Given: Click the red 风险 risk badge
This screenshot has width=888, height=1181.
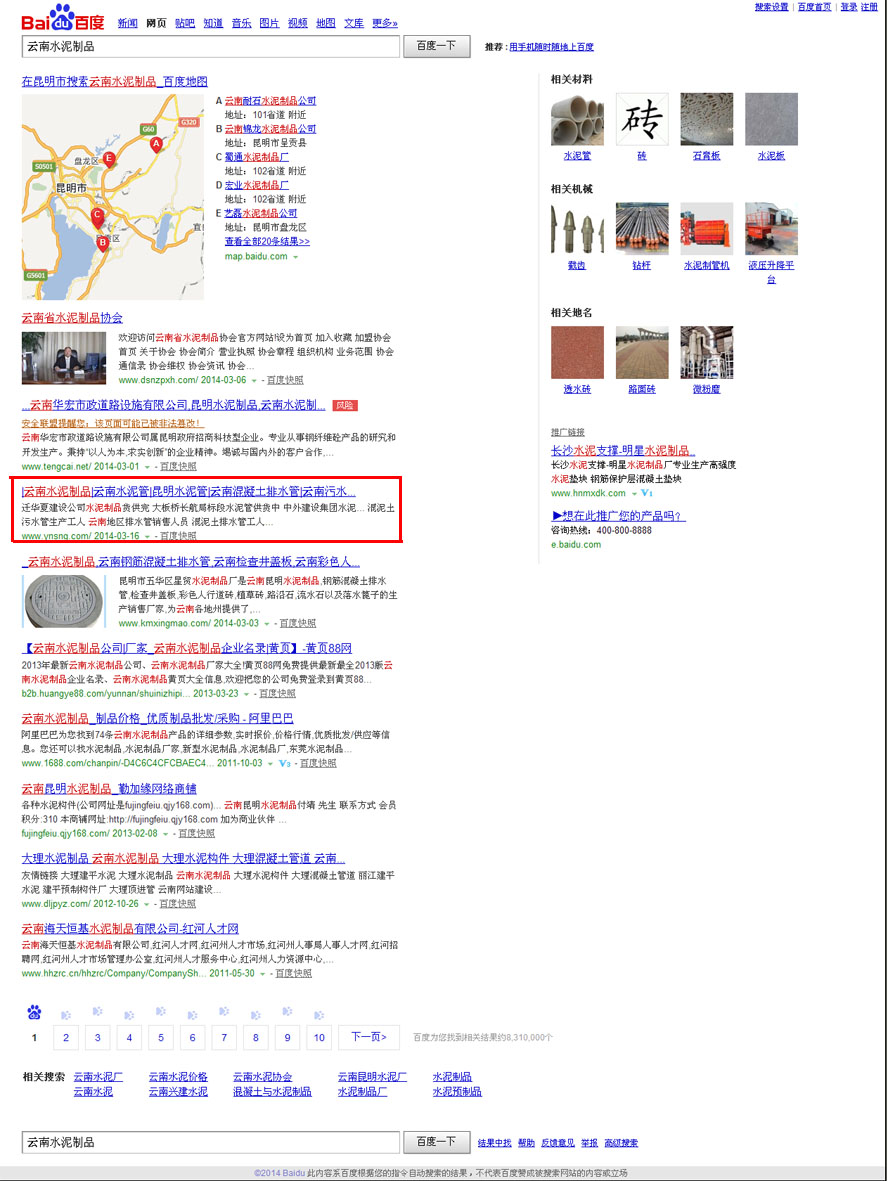Looking at the screenshot, I should tap(346, 405).
